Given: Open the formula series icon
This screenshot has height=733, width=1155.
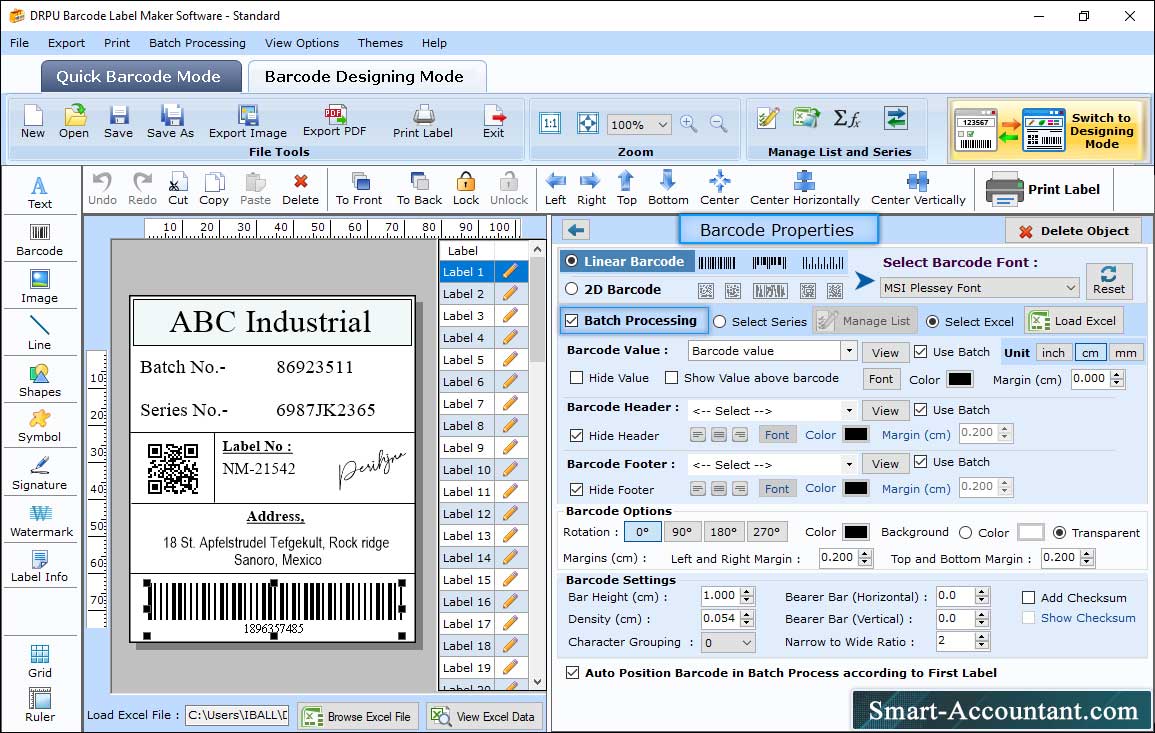Looking at the screenshot, I should point(847,119).
